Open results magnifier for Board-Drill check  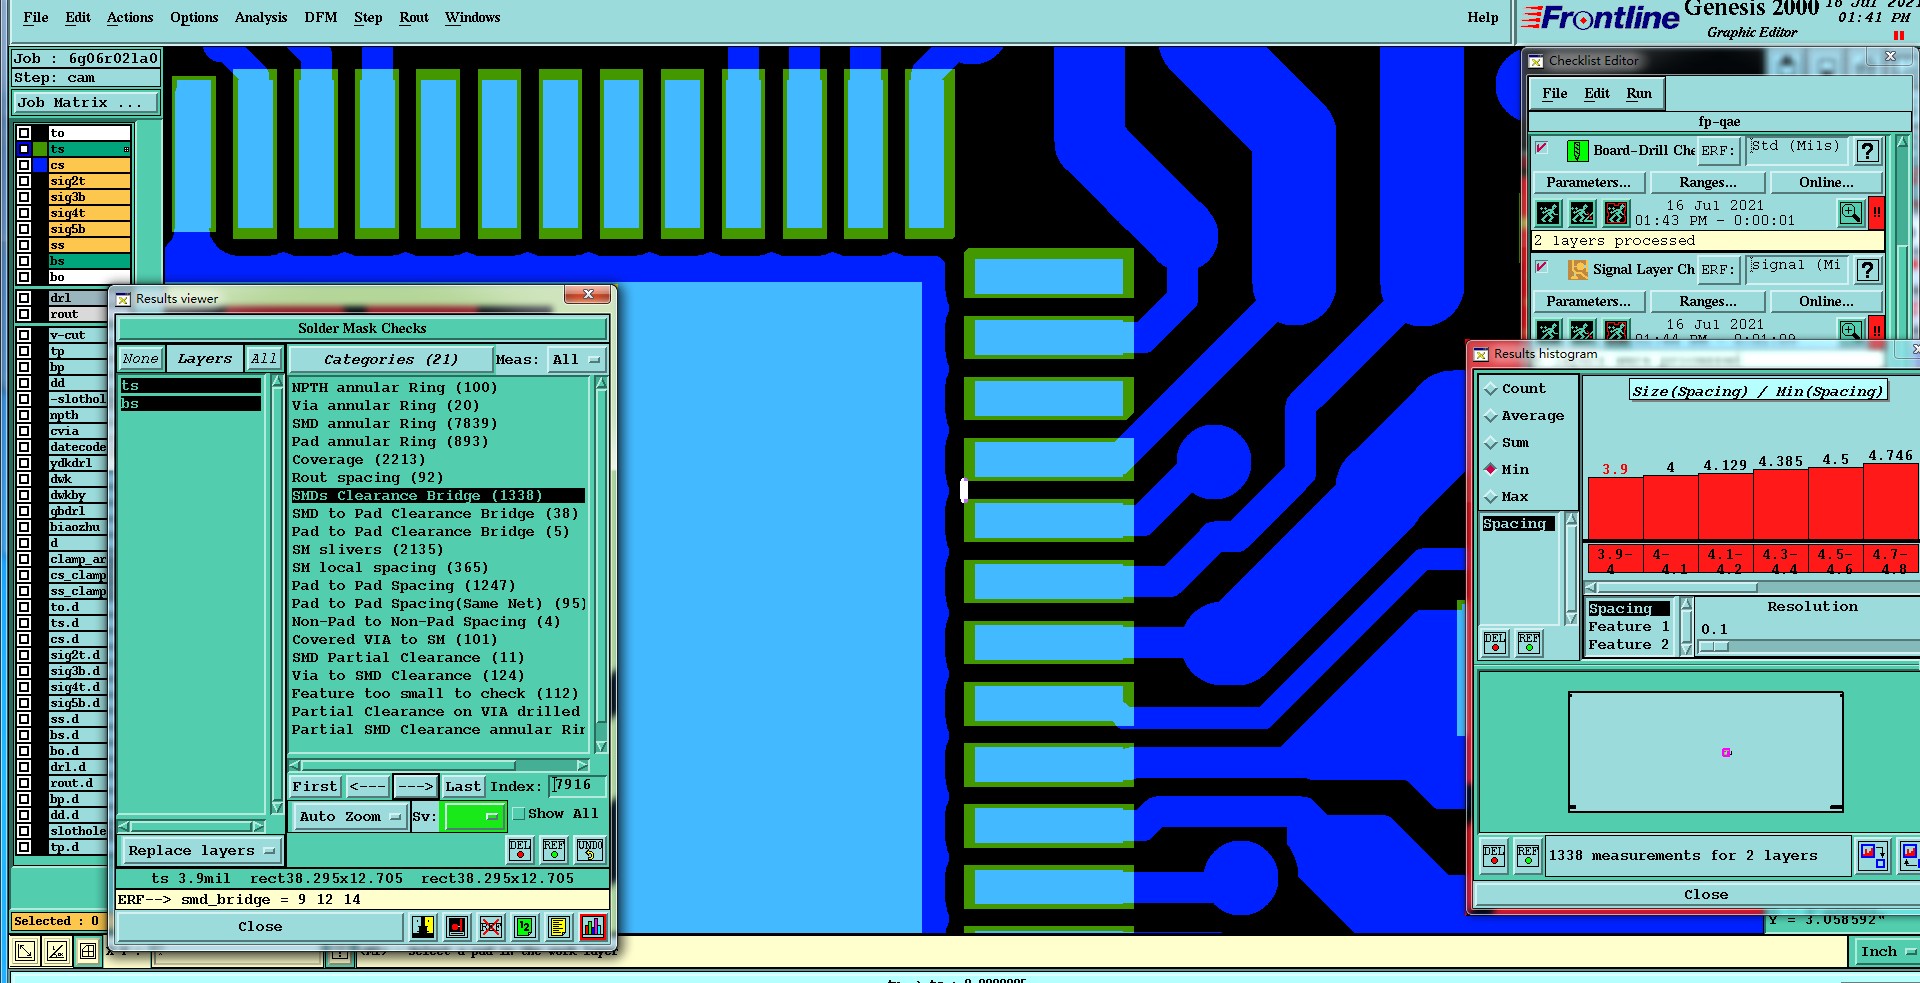pos(1851,213)
